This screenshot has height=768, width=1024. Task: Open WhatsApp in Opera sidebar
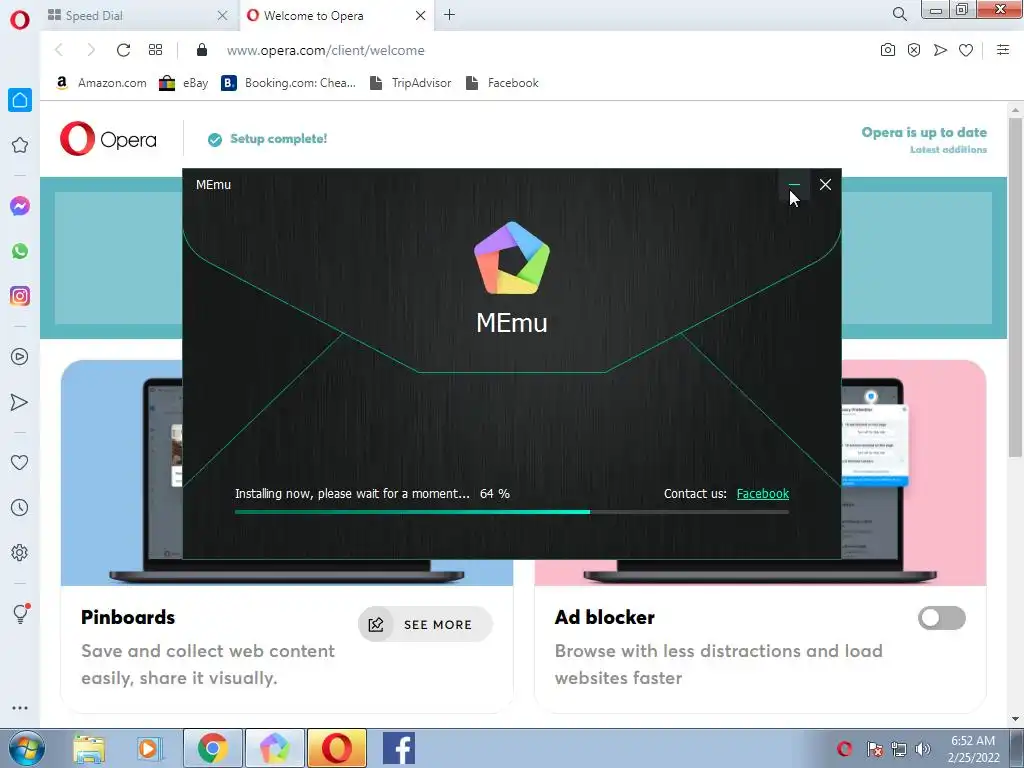(x=20, y=251)
